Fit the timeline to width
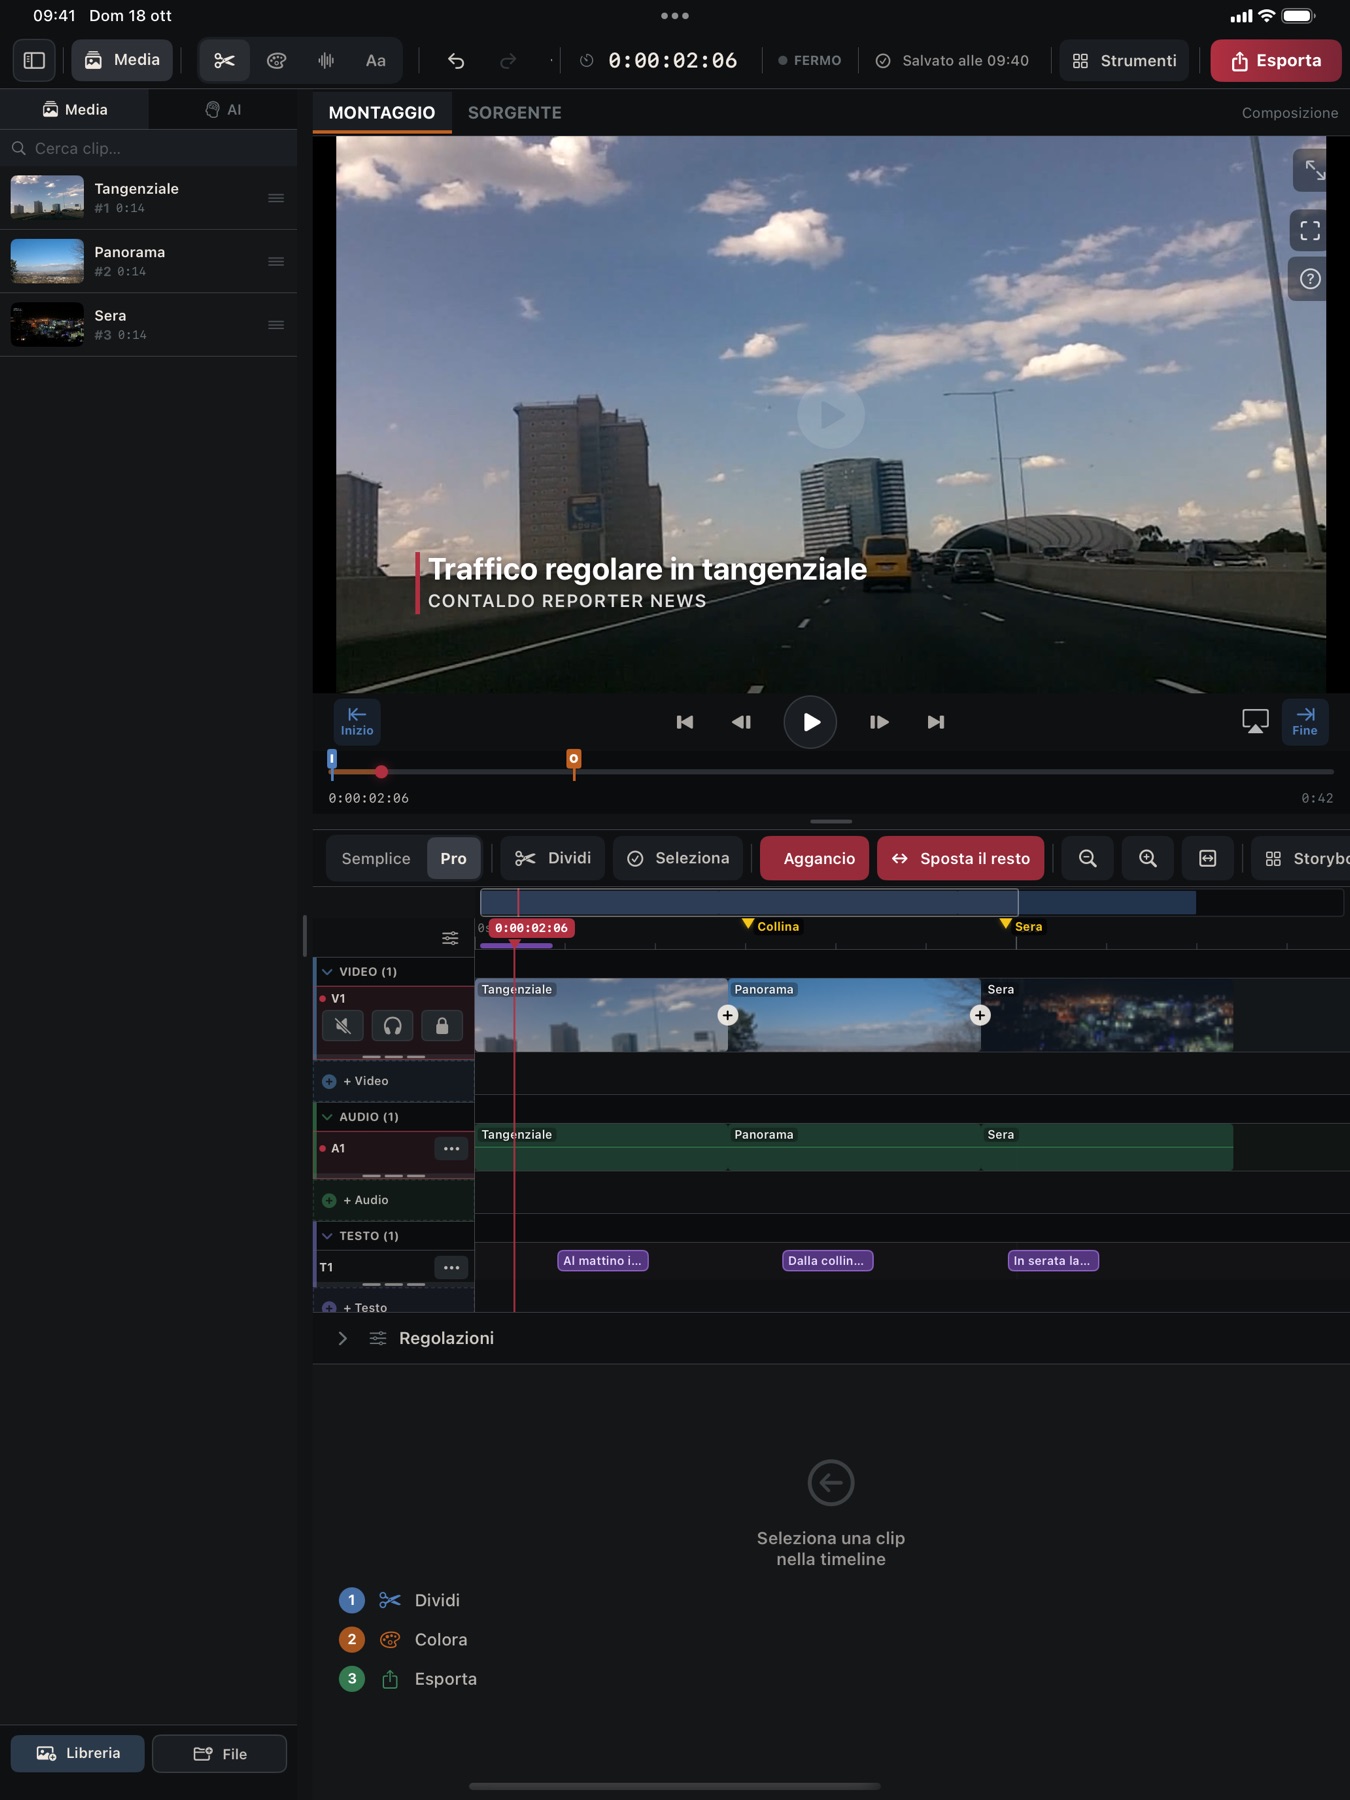The image size is (1350, 1800). (x=1208, y=859)
